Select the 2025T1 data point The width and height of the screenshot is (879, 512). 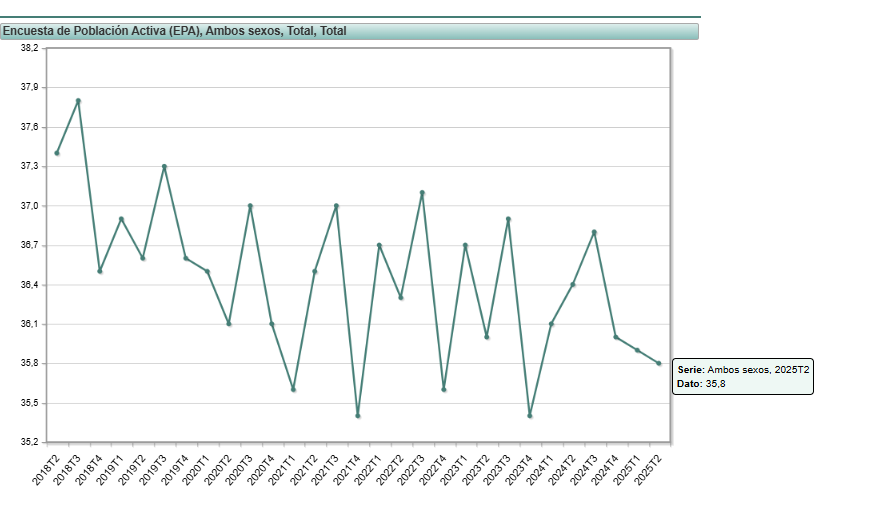point(637,350)
